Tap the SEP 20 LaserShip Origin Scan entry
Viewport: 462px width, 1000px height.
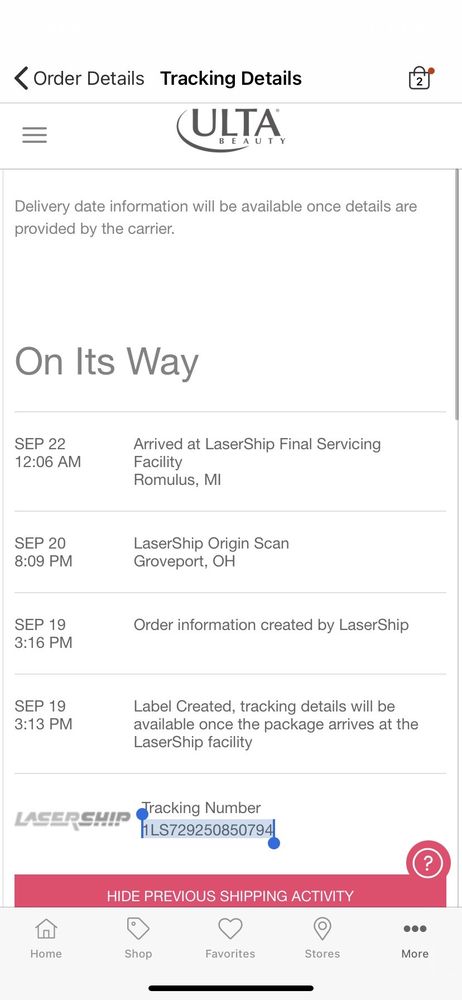coord(230,552)
